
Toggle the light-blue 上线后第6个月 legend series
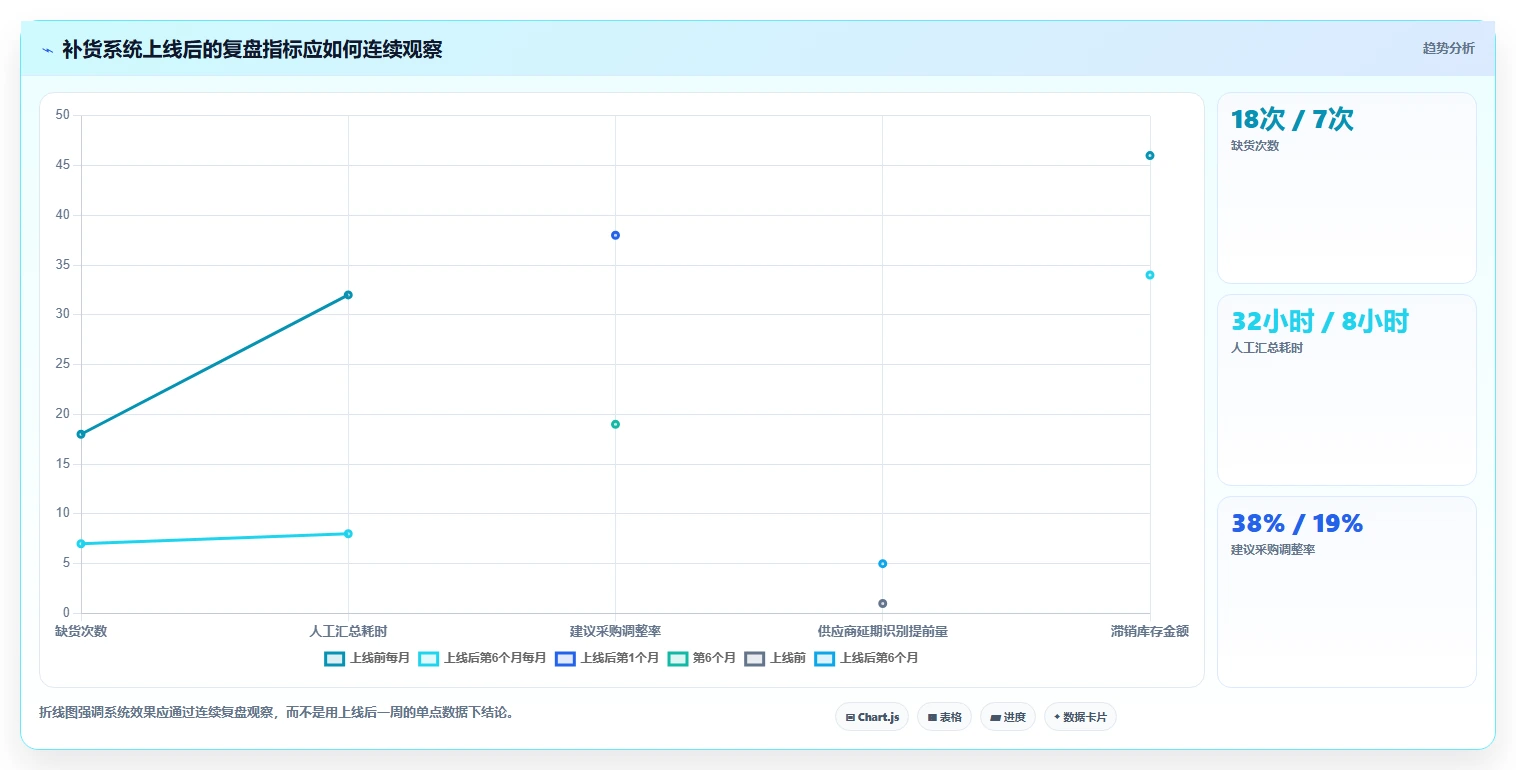tap(866, 658)
